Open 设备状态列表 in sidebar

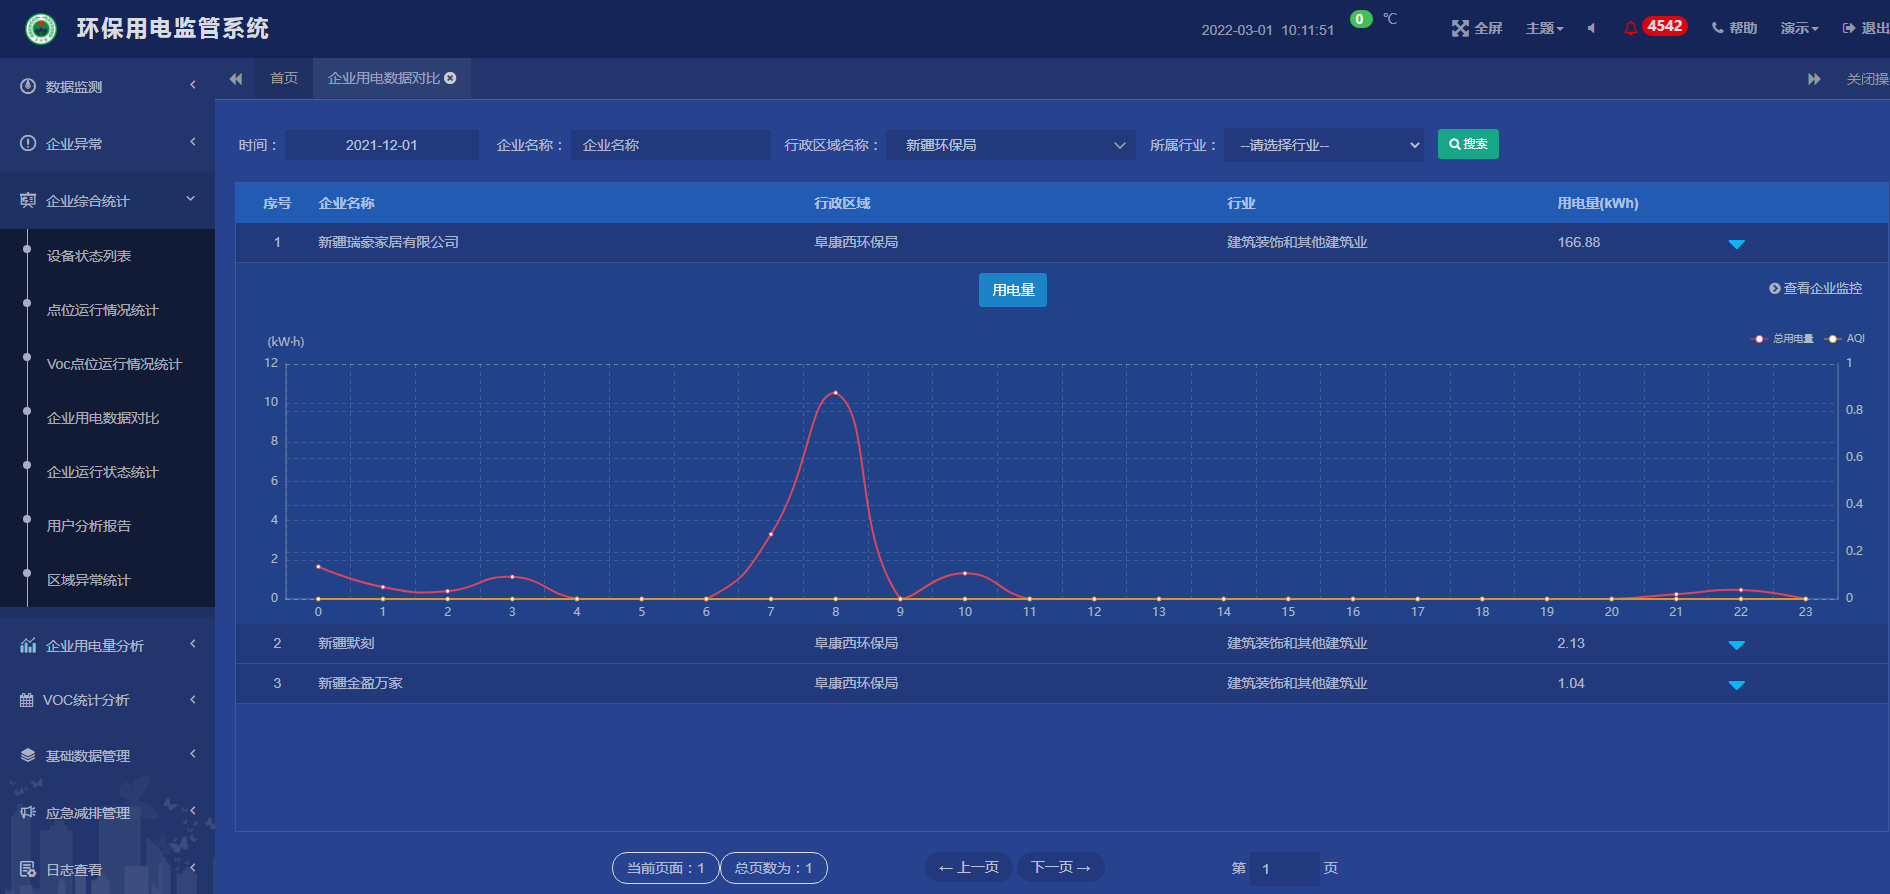tap(89, 256)
